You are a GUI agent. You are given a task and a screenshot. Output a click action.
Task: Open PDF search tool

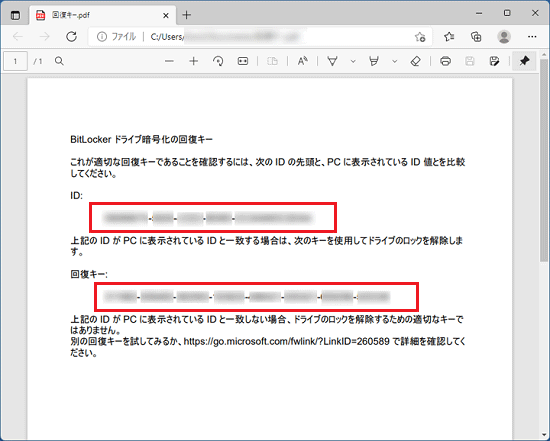click(59, 61)
